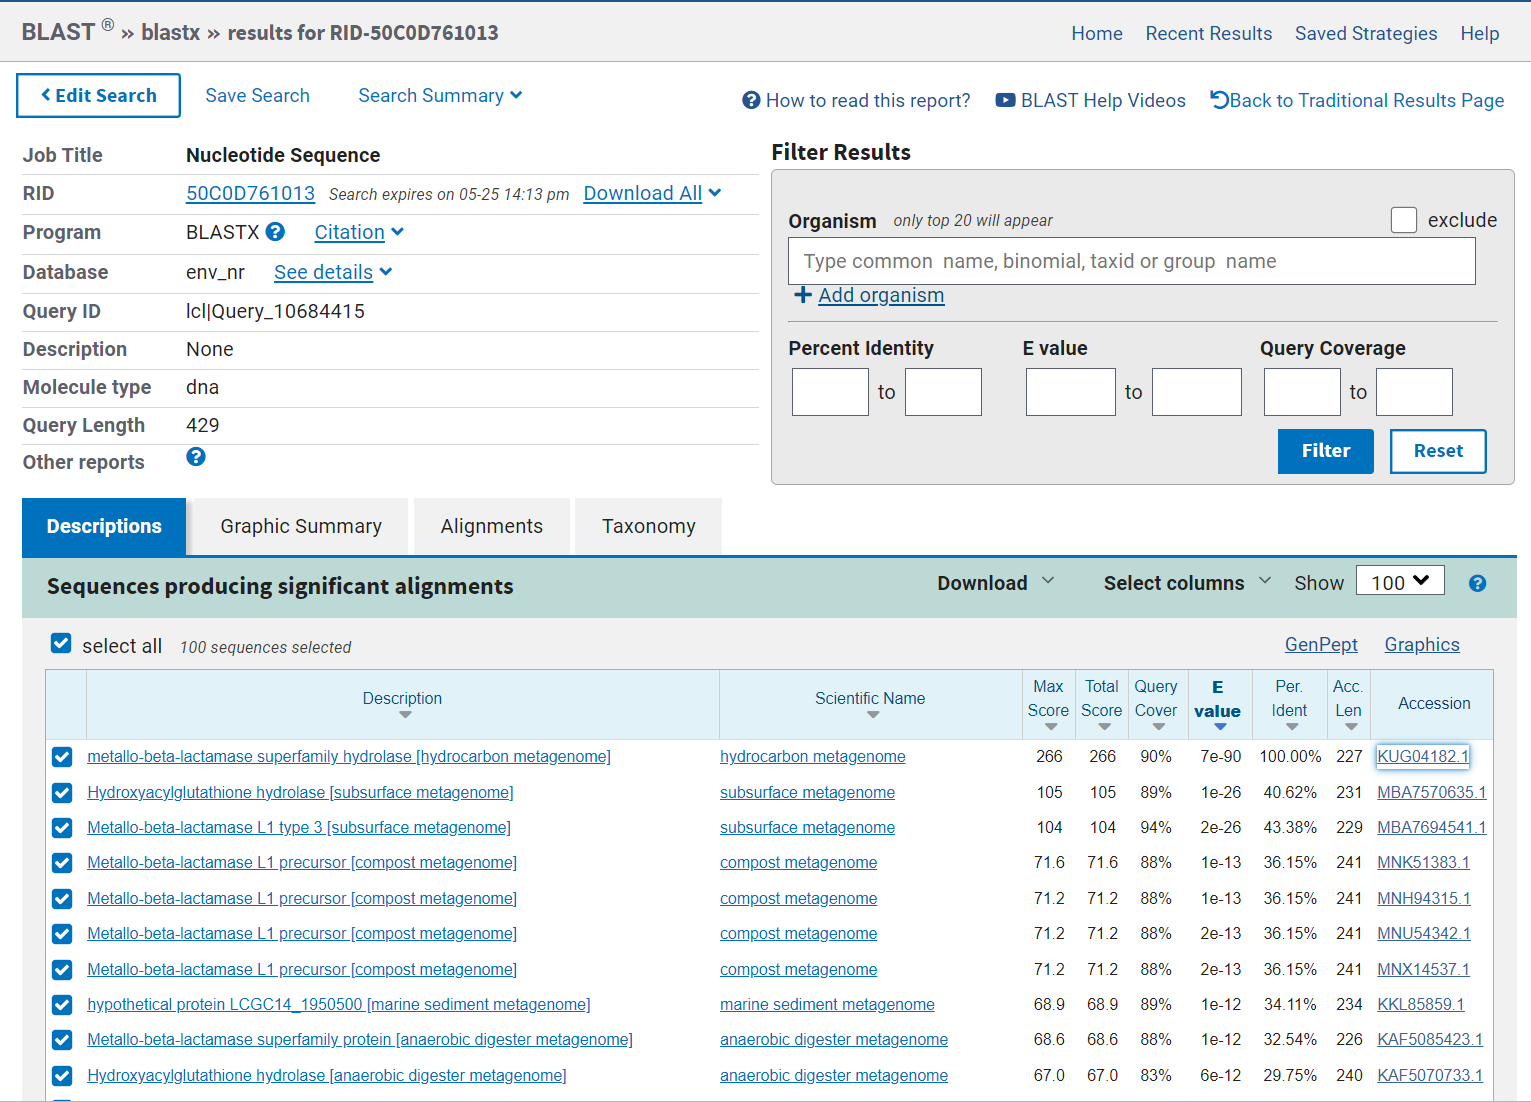Open Recent Results in top navigation

(x=1209, y=34)
